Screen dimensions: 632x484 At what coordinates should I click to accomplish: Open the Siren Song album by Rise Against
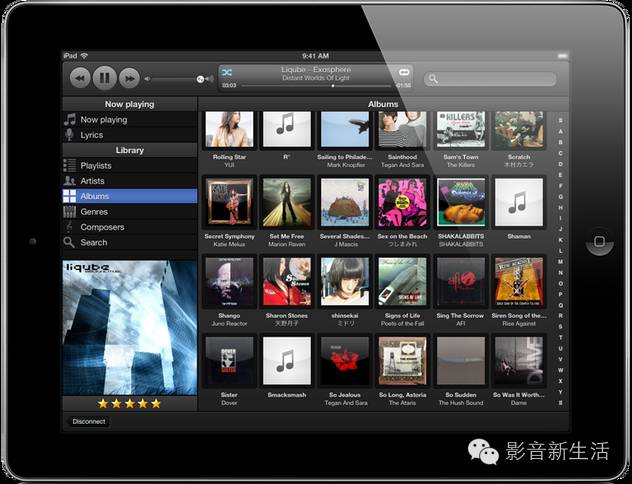[x=519, y=281]
